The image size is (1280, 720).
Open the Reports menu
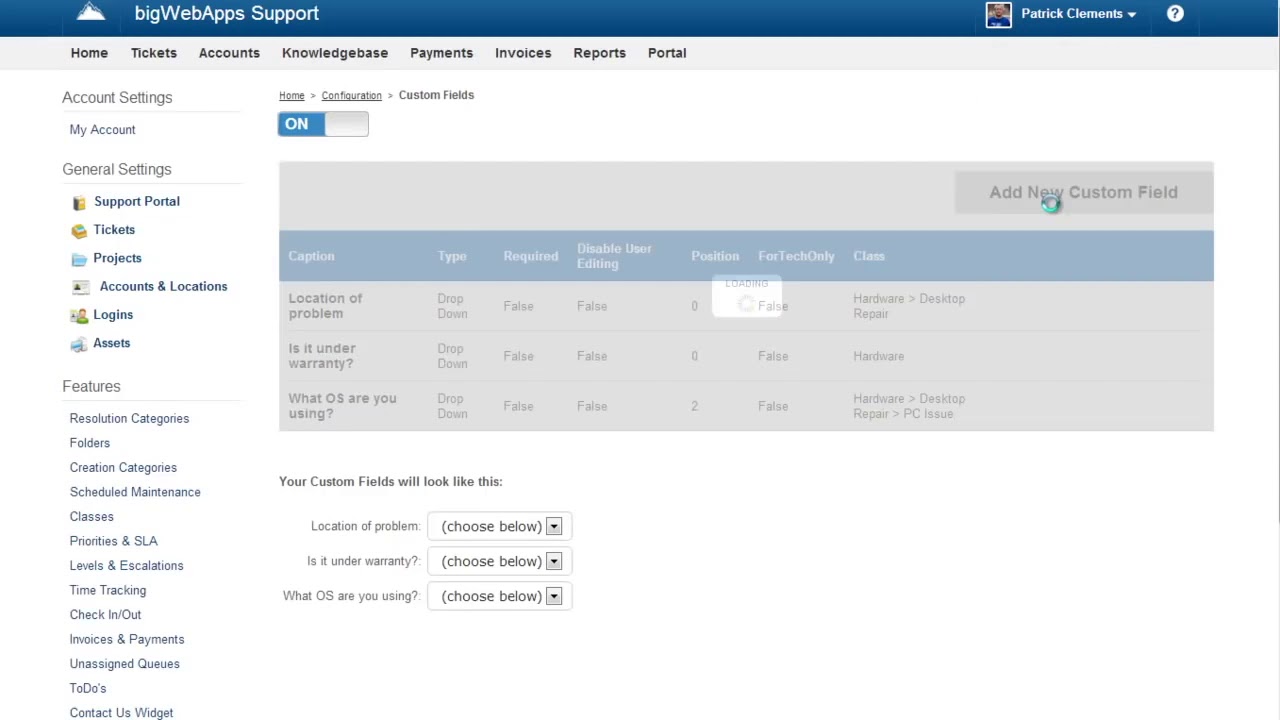click(x=599, y=53)
